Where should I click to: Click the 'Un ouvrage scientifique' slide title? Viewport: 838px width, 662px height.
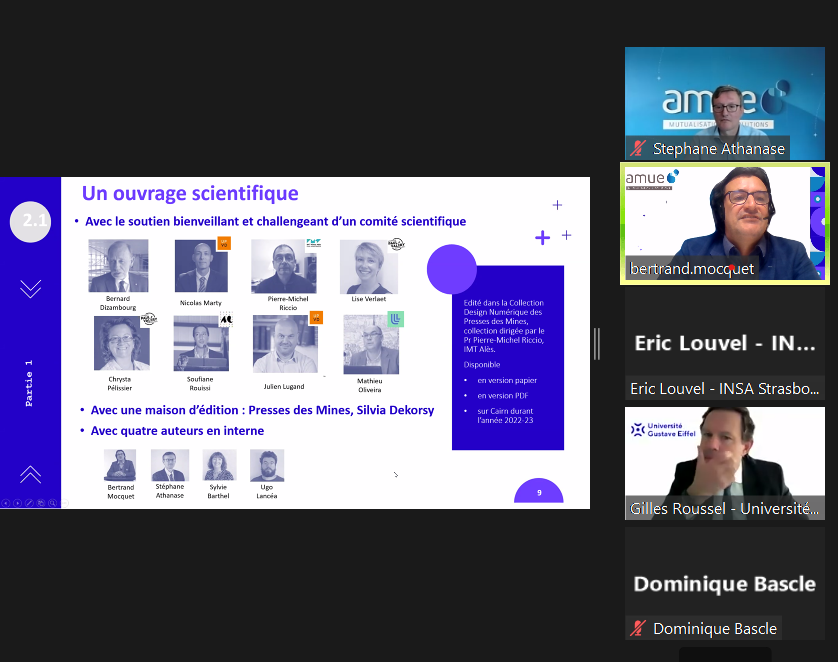coord(190,193)
